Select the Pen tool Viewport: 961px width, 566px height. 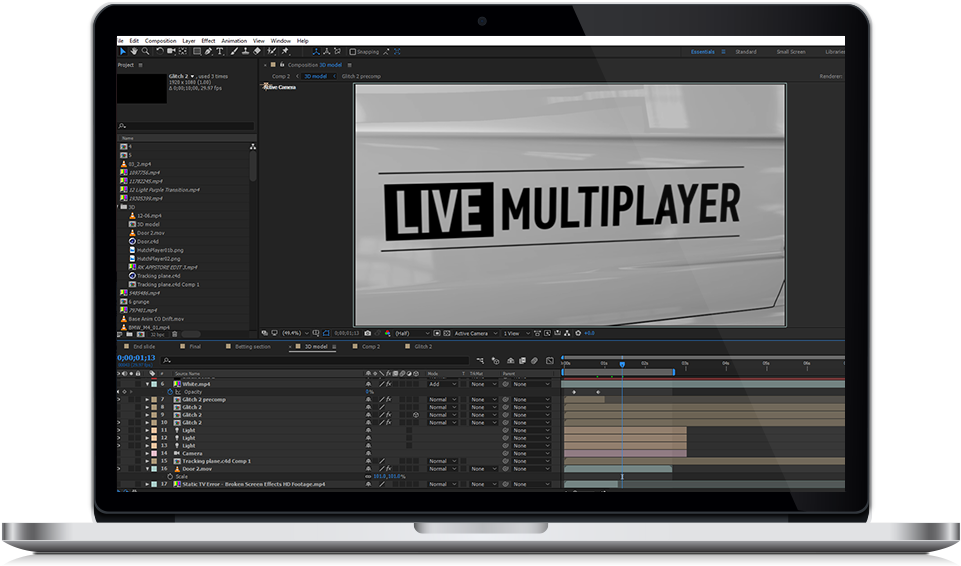[208, 51]
